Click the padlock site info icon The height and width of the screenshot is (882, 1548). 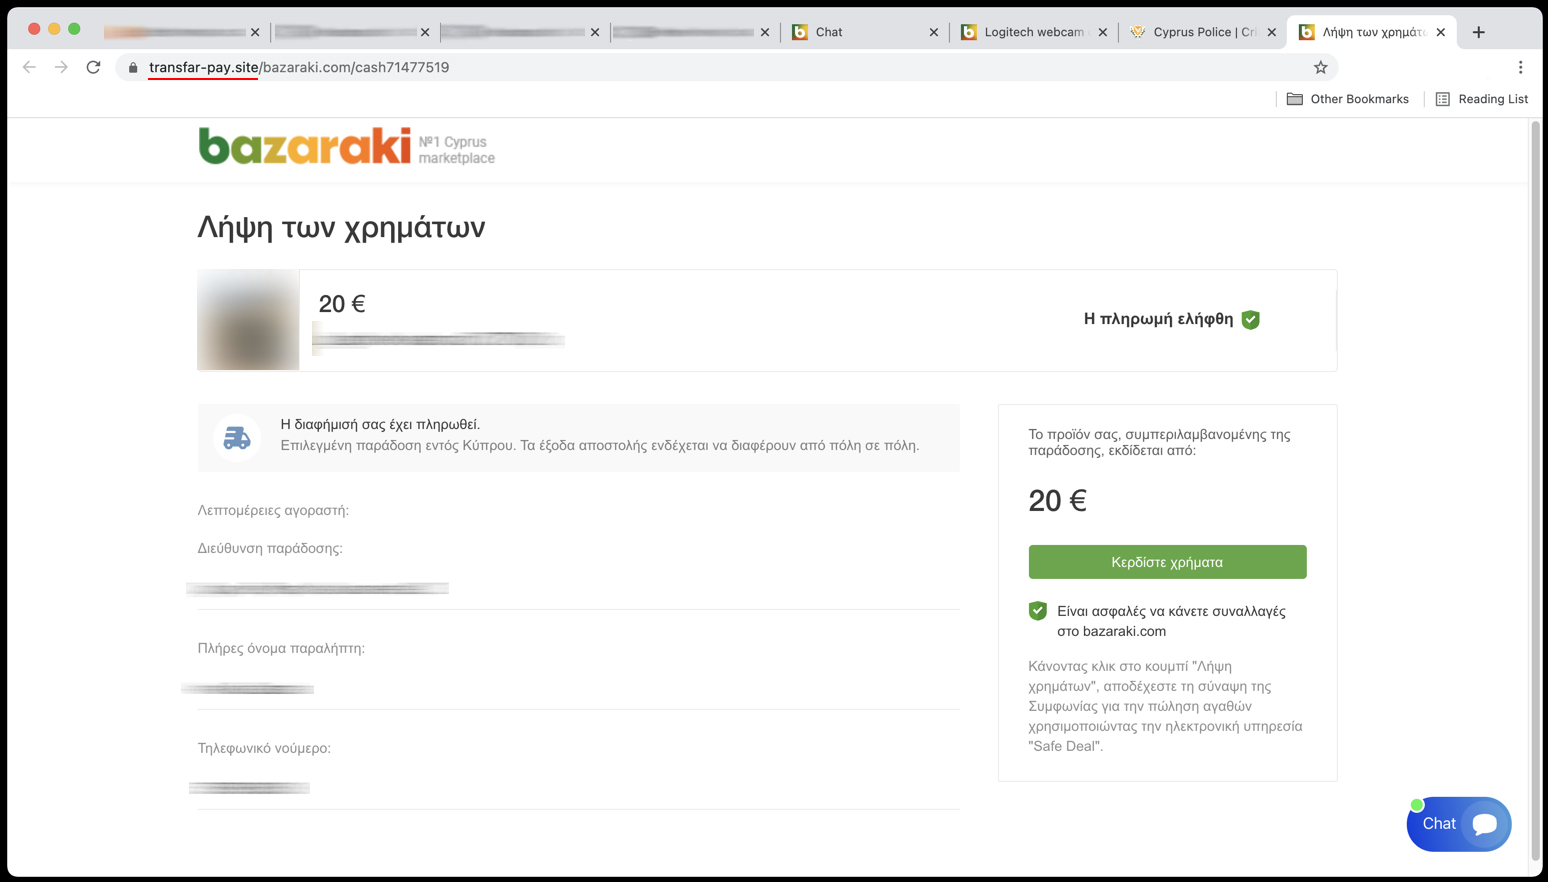[x=133, y=67]
